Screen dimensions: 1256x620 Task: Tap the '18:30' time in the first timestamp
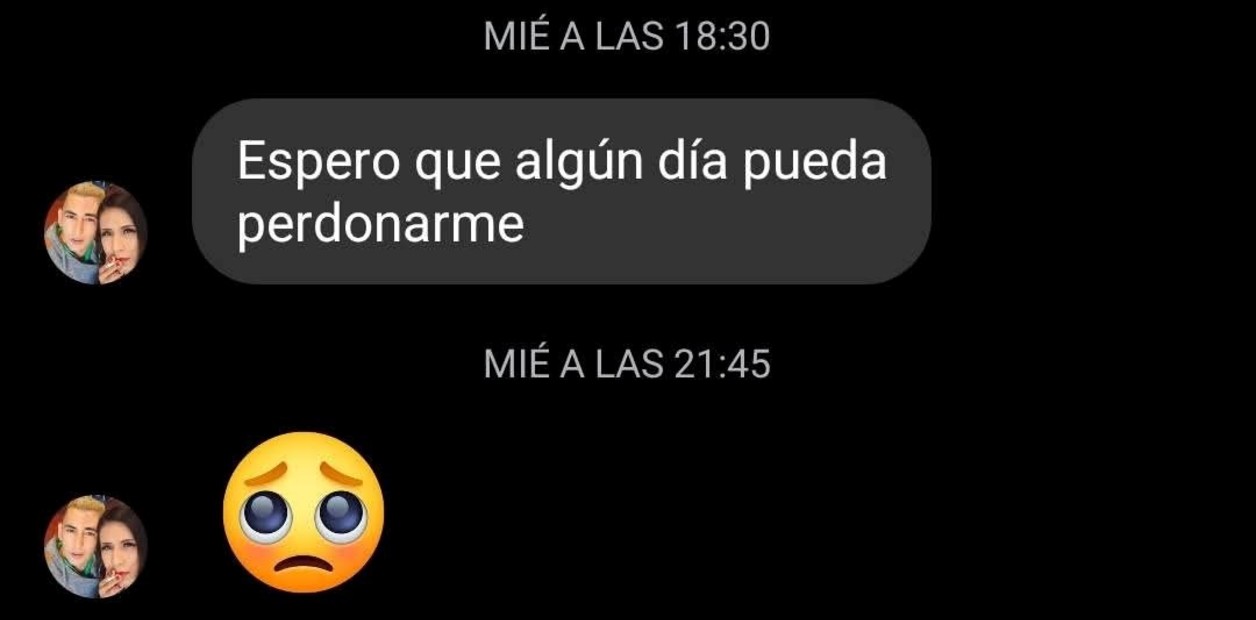point(722,37)
